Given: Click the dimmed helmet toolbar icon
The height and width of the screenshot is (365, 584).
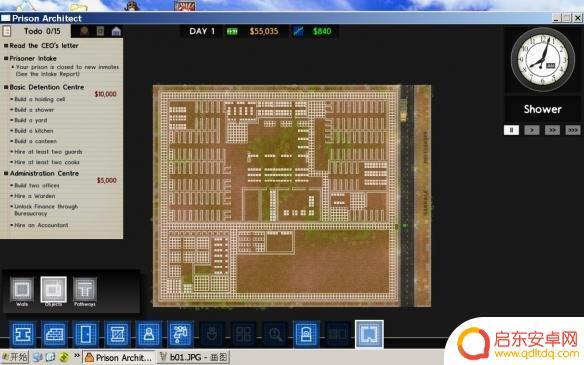Looking at the screenshot, I should 212,334.
